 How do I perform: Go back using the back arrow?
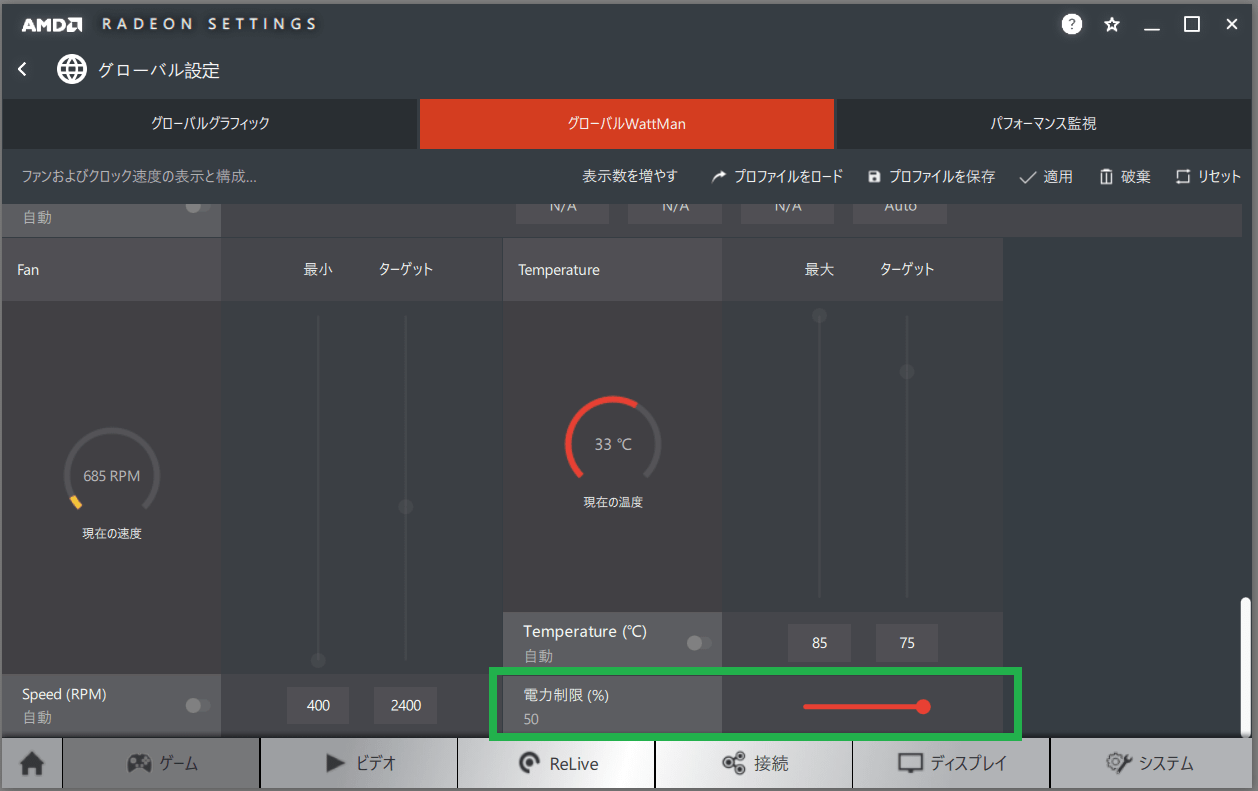pyautogui.click(x=23, y=70)
